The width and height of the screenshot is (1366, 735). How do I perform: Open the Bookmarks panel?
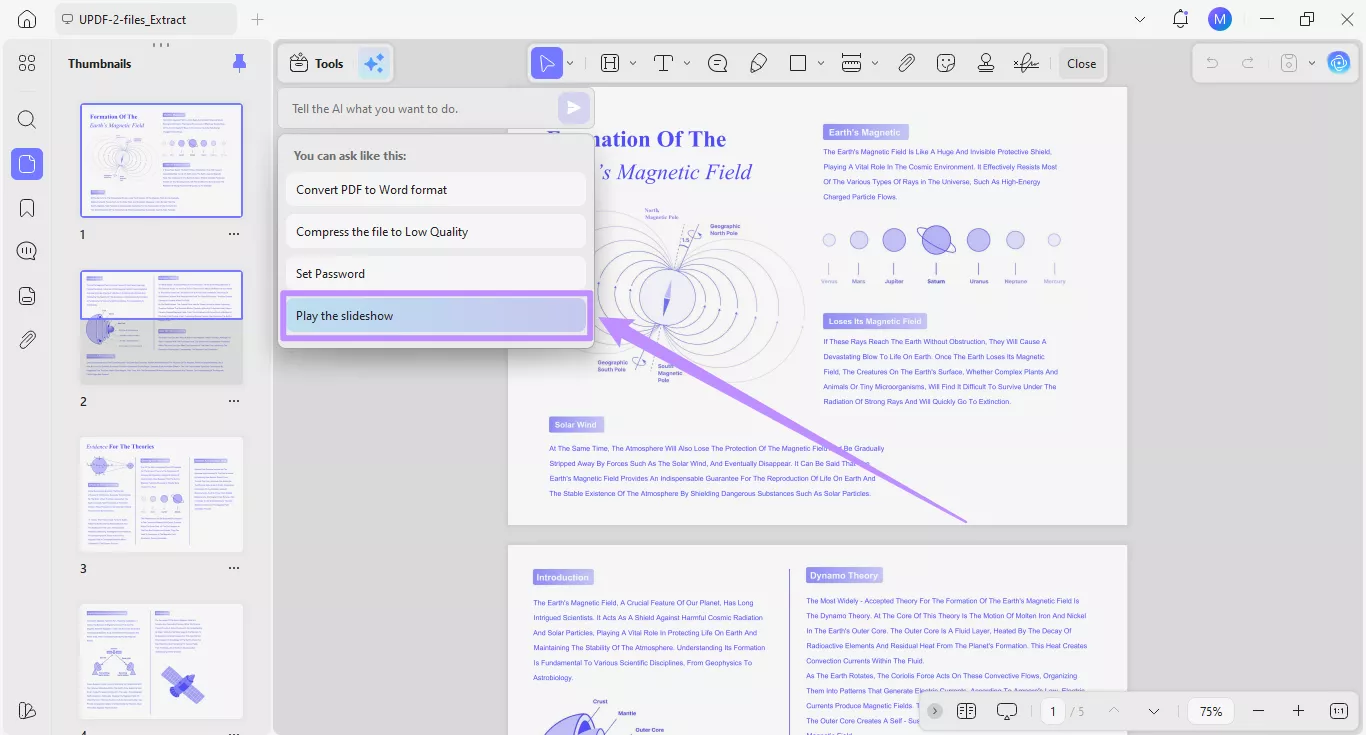pos(27,208)
